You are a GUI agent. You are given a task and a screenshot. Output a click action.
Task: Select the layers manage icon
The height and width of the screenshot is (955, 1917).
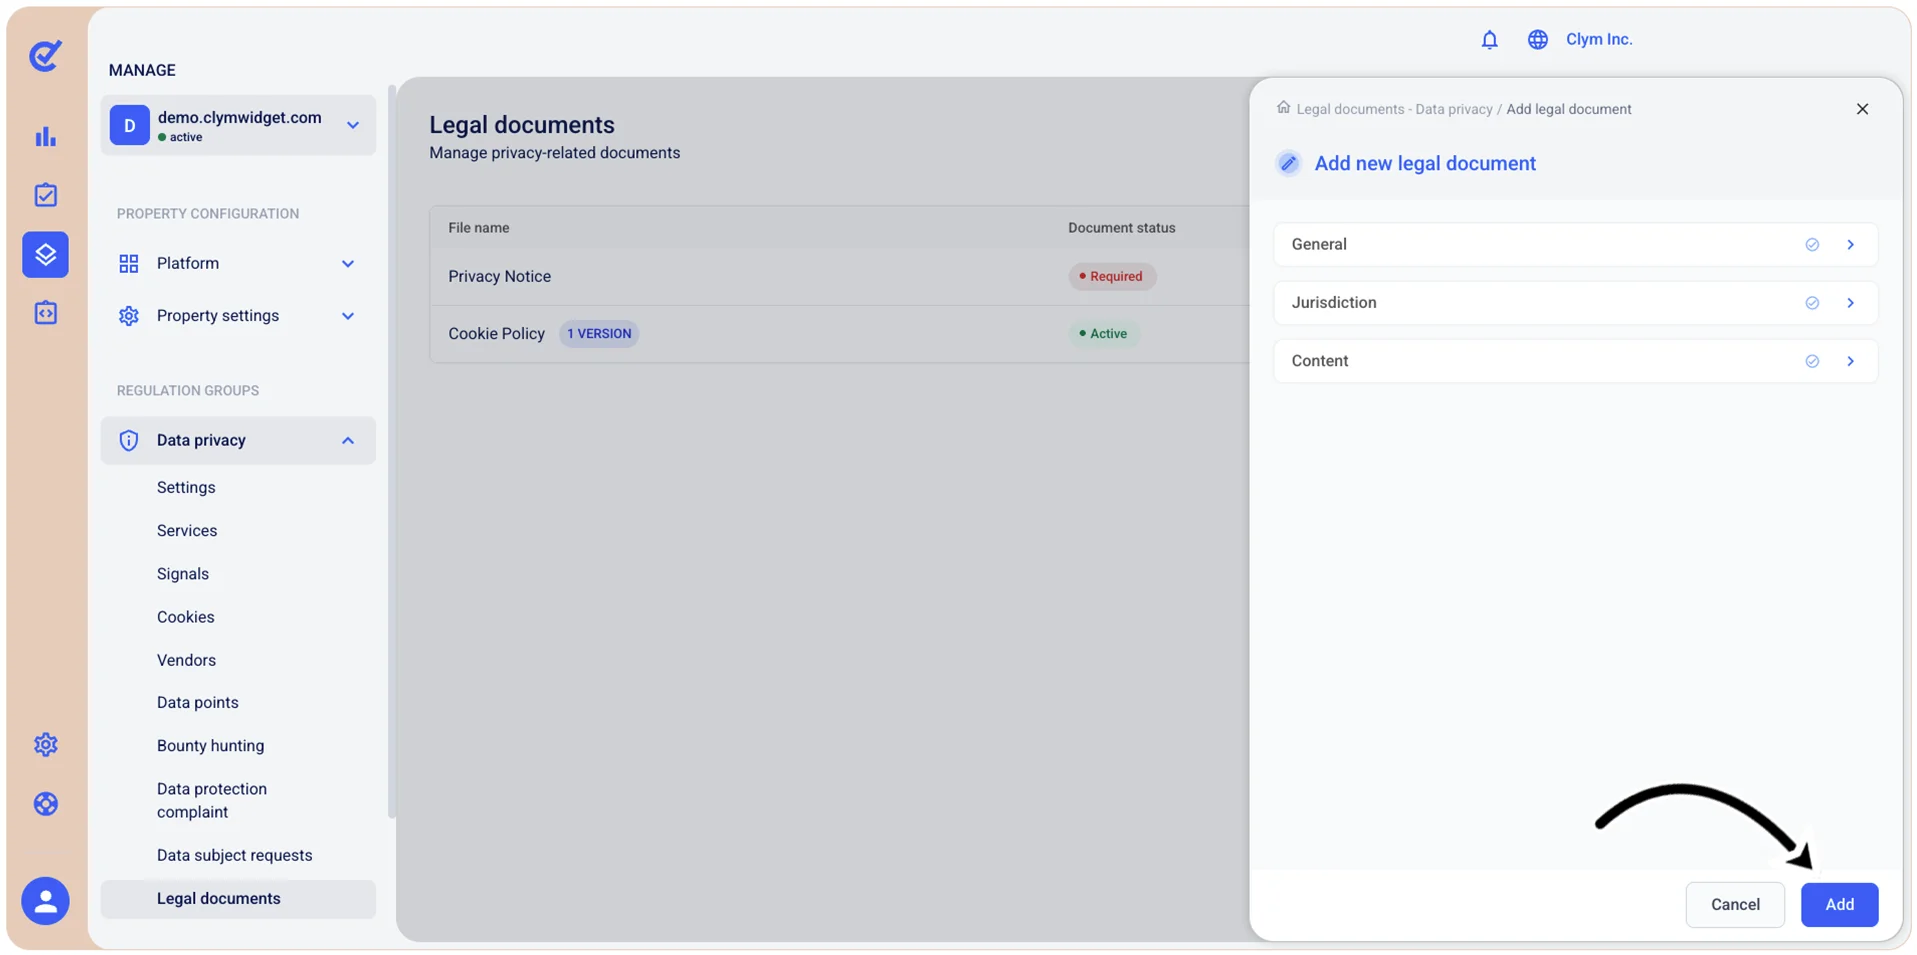coord(45,254)
